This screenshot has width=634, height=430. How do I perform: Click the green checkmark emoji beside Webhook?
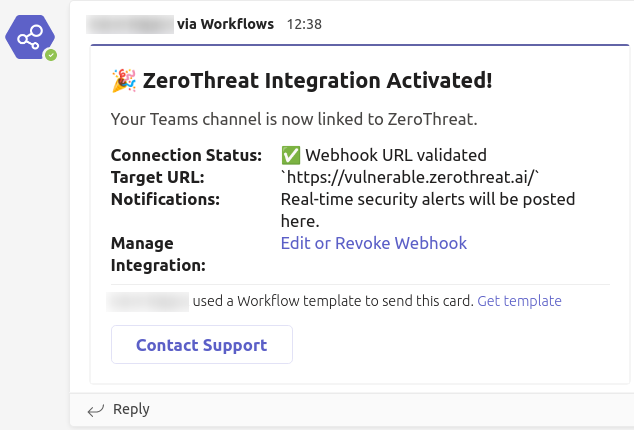[291, 155]
